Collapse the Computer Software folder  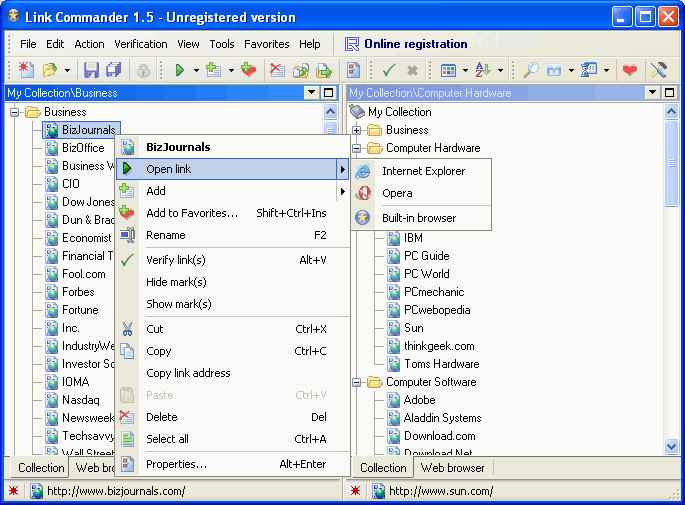[356, 382]
